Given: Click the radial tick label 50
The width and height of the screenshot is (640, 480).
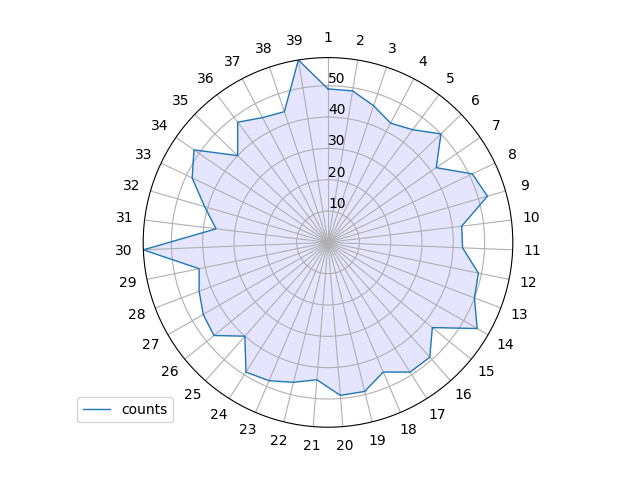Looking at the screenshot, I should coord(336,78).
